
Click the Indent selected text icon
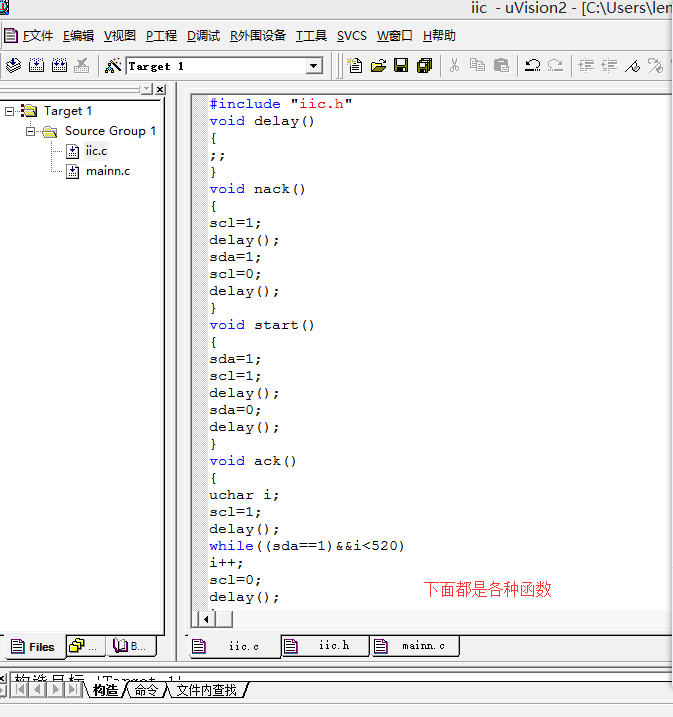tap(586, 65)
